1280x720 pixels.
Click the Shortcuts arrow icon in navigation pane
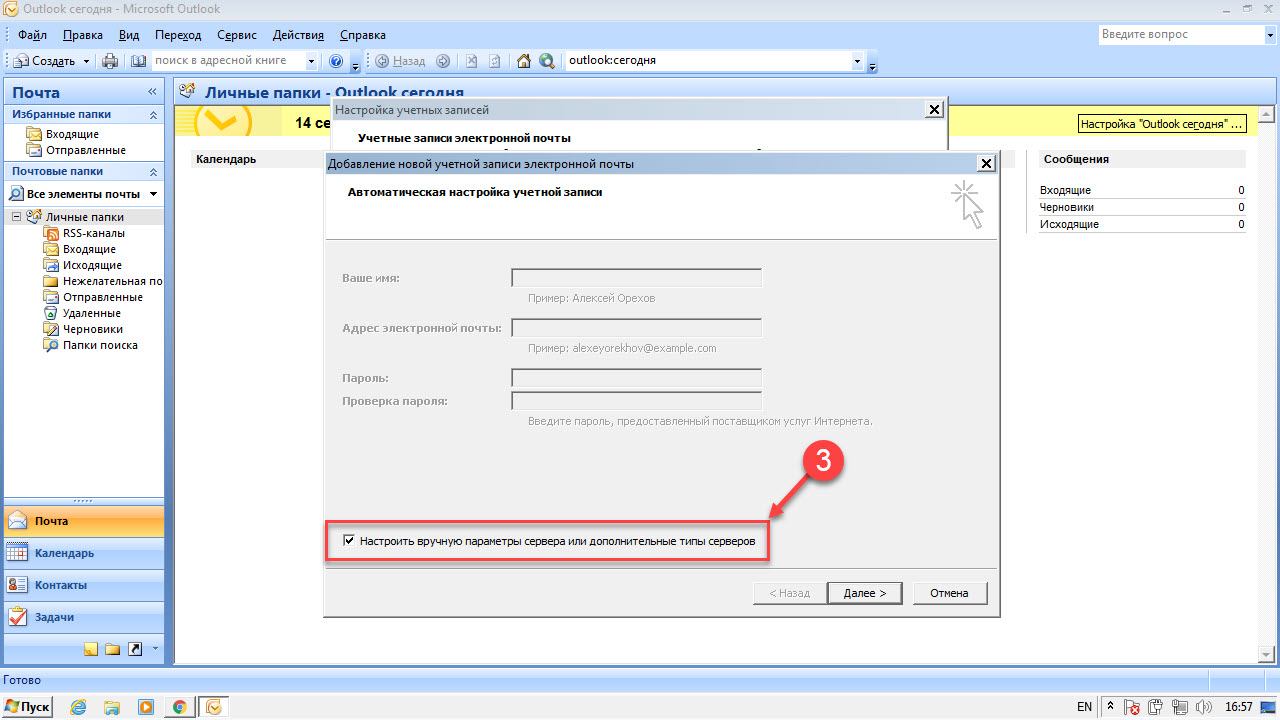point(135,649)
